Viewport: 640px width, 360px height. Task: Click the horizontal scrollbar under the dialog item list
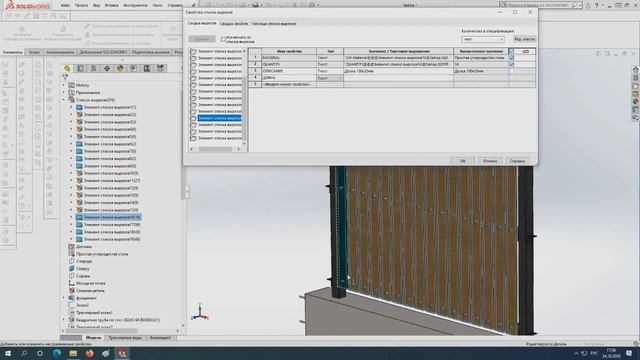click(215, 149)
